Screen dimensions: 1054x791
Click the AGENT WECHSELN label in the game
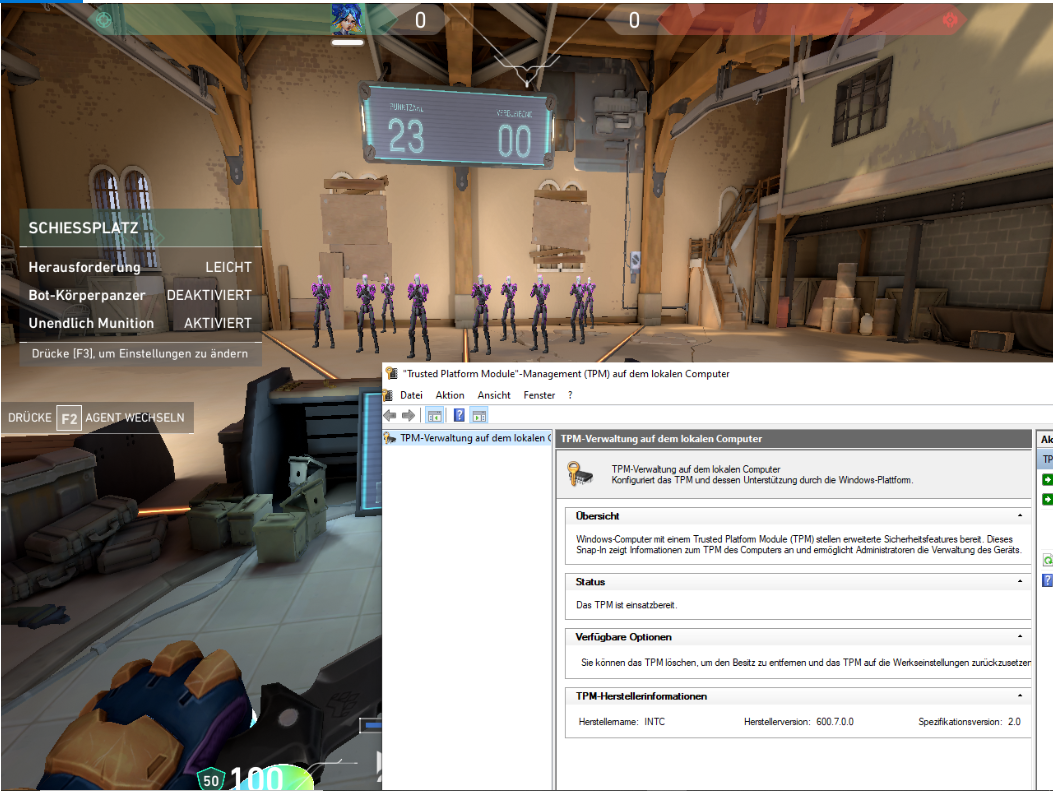point(134,418)
